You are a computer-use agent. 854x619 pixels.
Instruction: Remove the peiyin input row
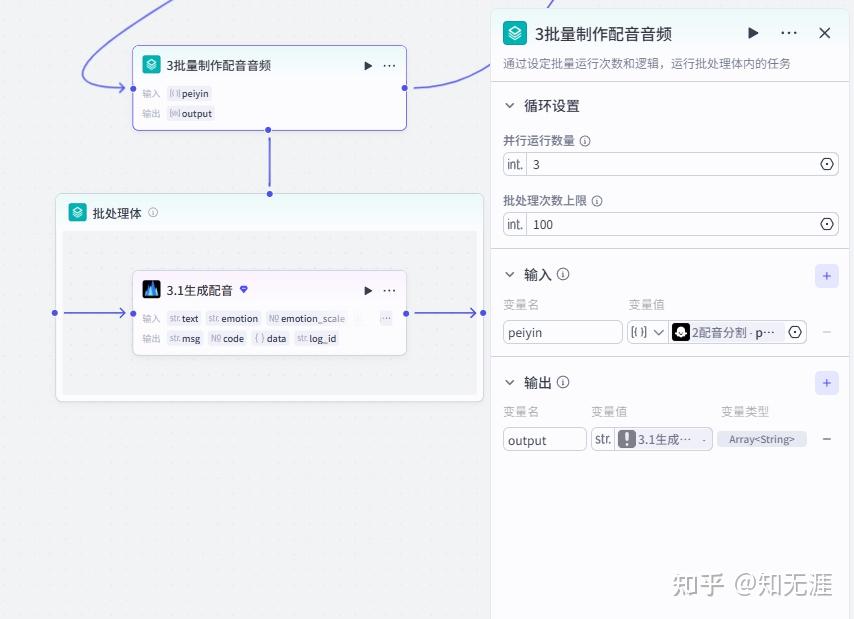tap(826, 332)
